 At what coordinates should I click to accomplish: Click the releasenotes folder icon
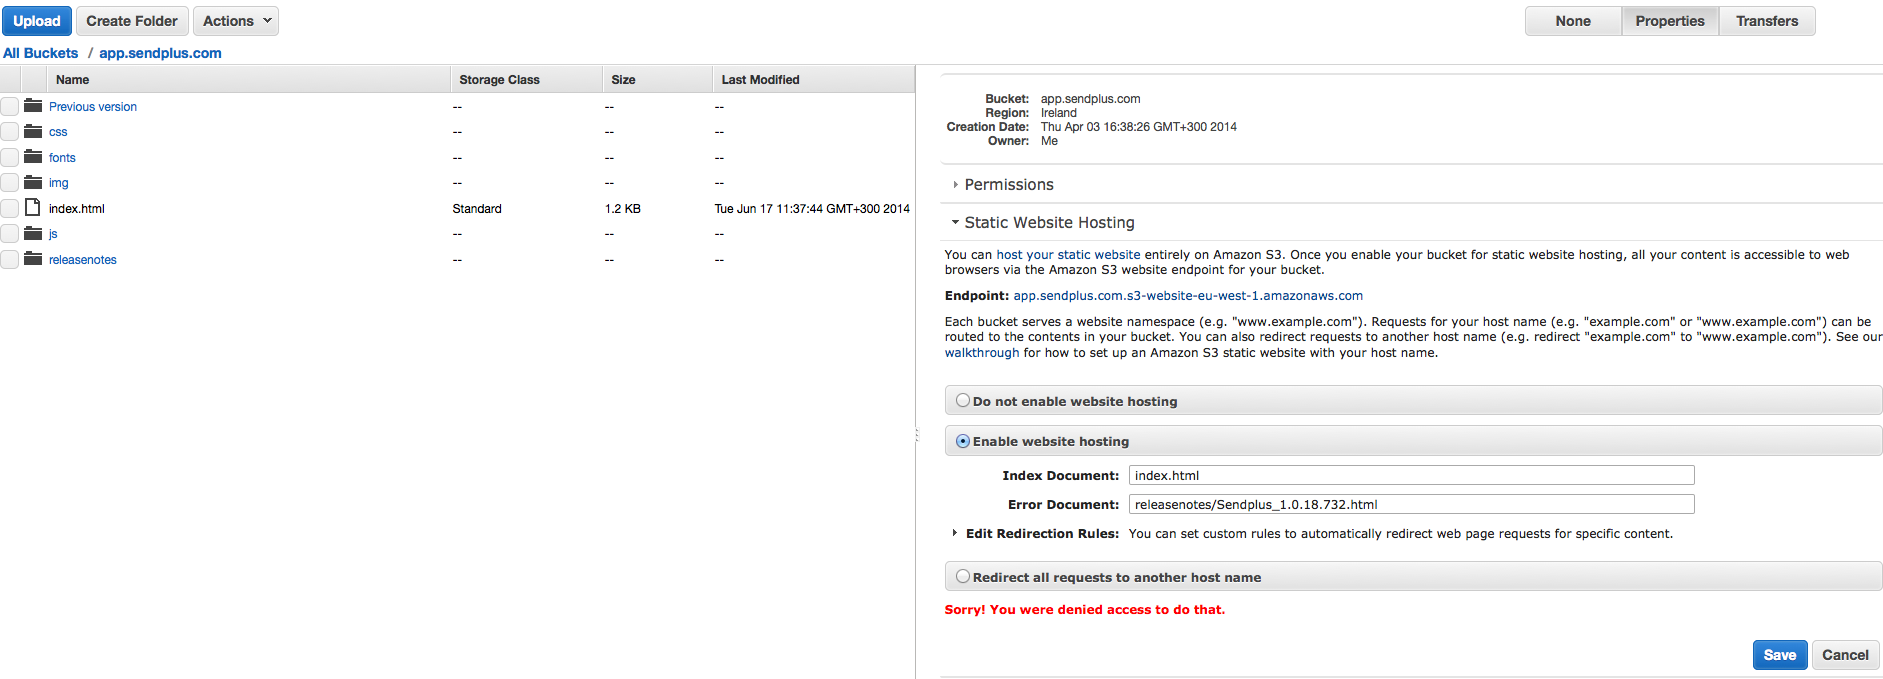coord(33,259)
